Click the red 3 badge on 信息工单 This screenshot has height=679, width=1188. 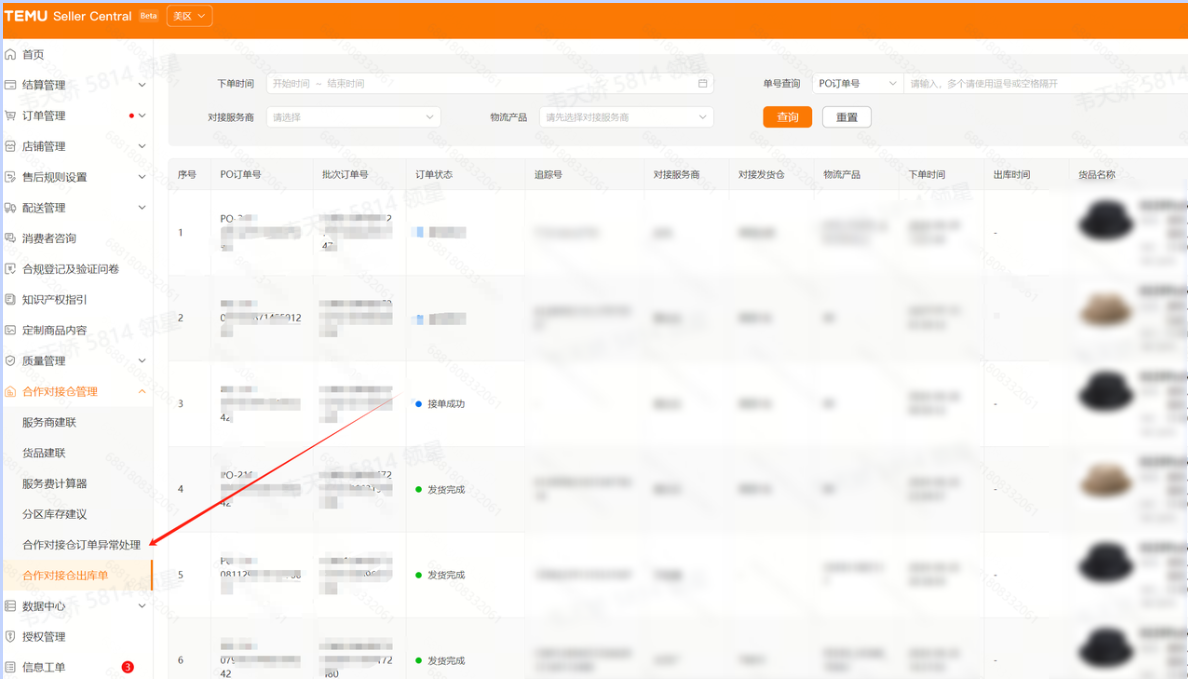(x=128, y=668)
